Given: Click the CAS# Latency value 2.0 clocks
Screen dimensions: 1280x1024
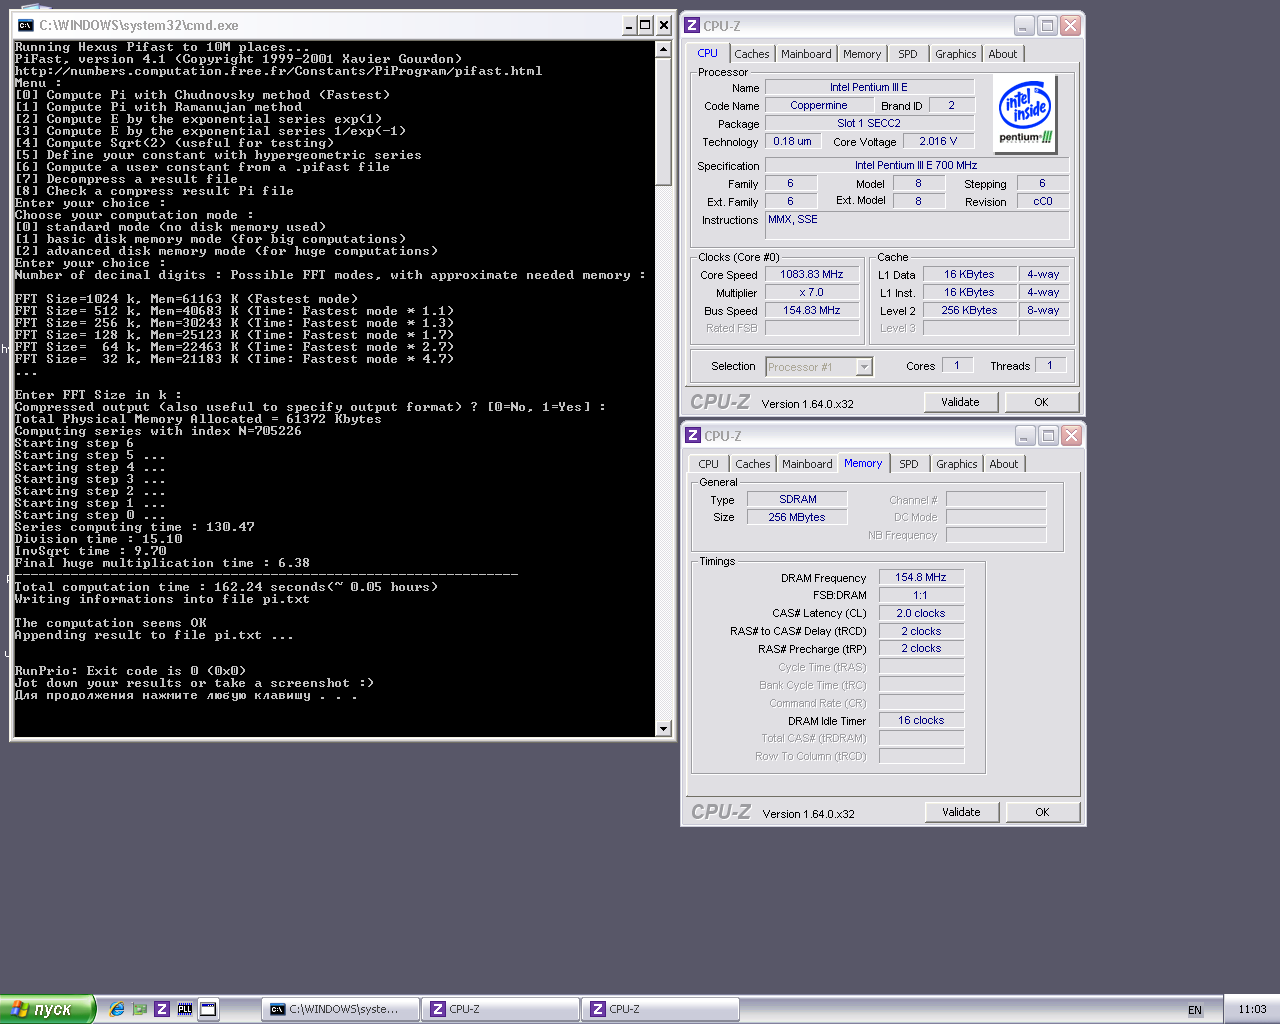Looking at the screenshot, I should [921, 613].
